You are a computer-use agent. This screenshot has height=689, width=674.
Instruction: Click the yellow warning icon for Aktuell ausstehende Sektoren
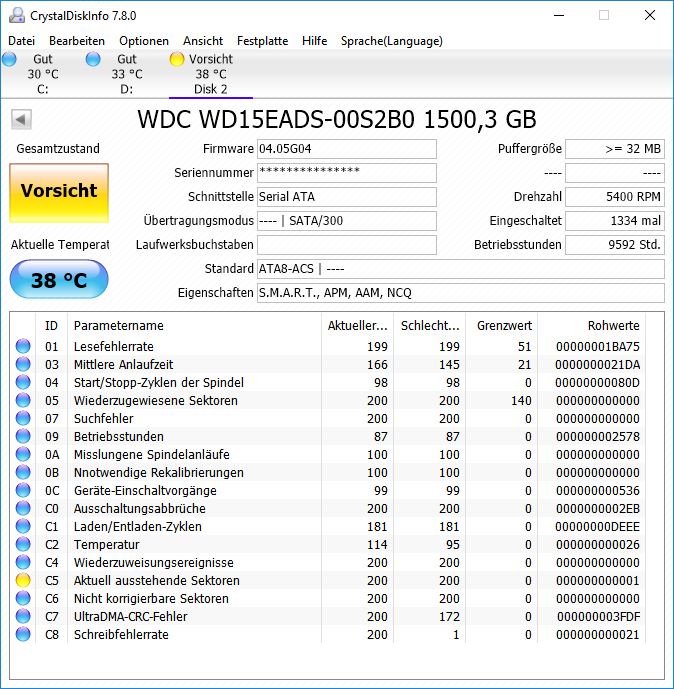(23, 580)
